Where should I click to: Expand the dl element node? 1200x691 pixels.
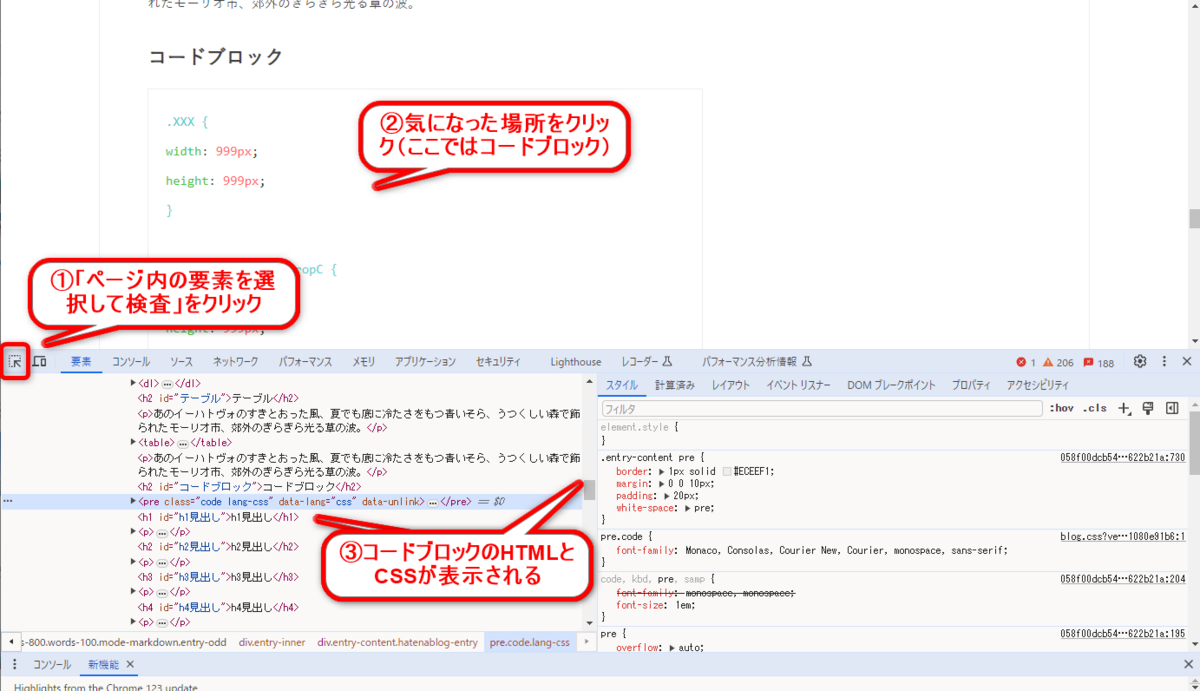134,383
